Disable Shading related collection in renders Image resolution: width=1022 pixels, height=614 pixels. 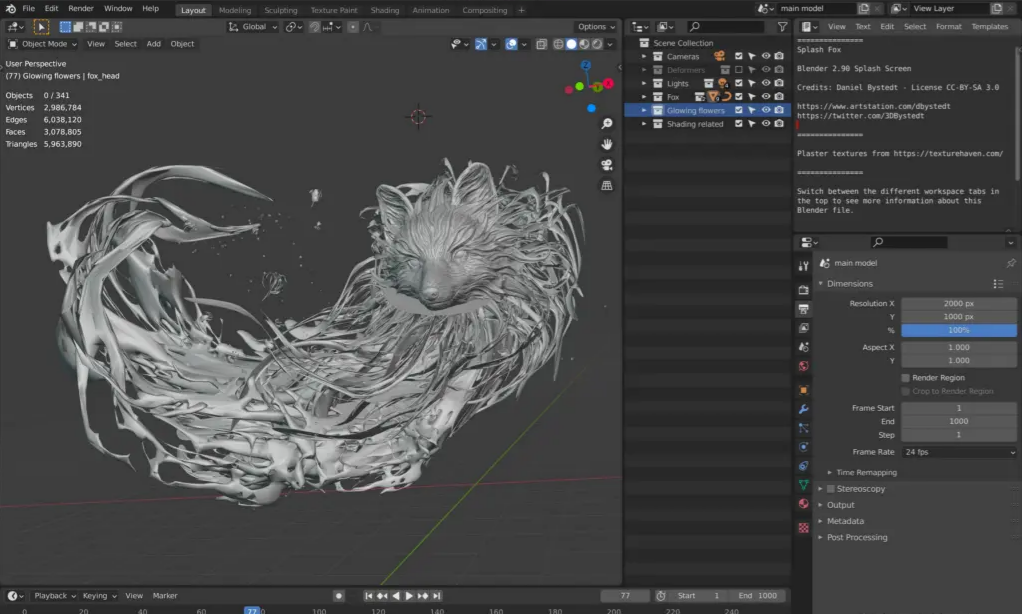[x=779, y=124]
